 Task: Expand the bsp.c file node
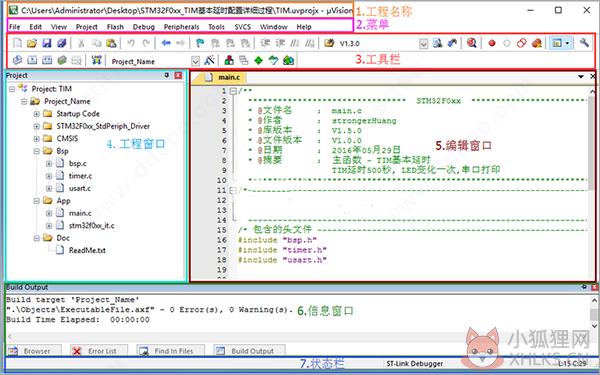point(49,164)
